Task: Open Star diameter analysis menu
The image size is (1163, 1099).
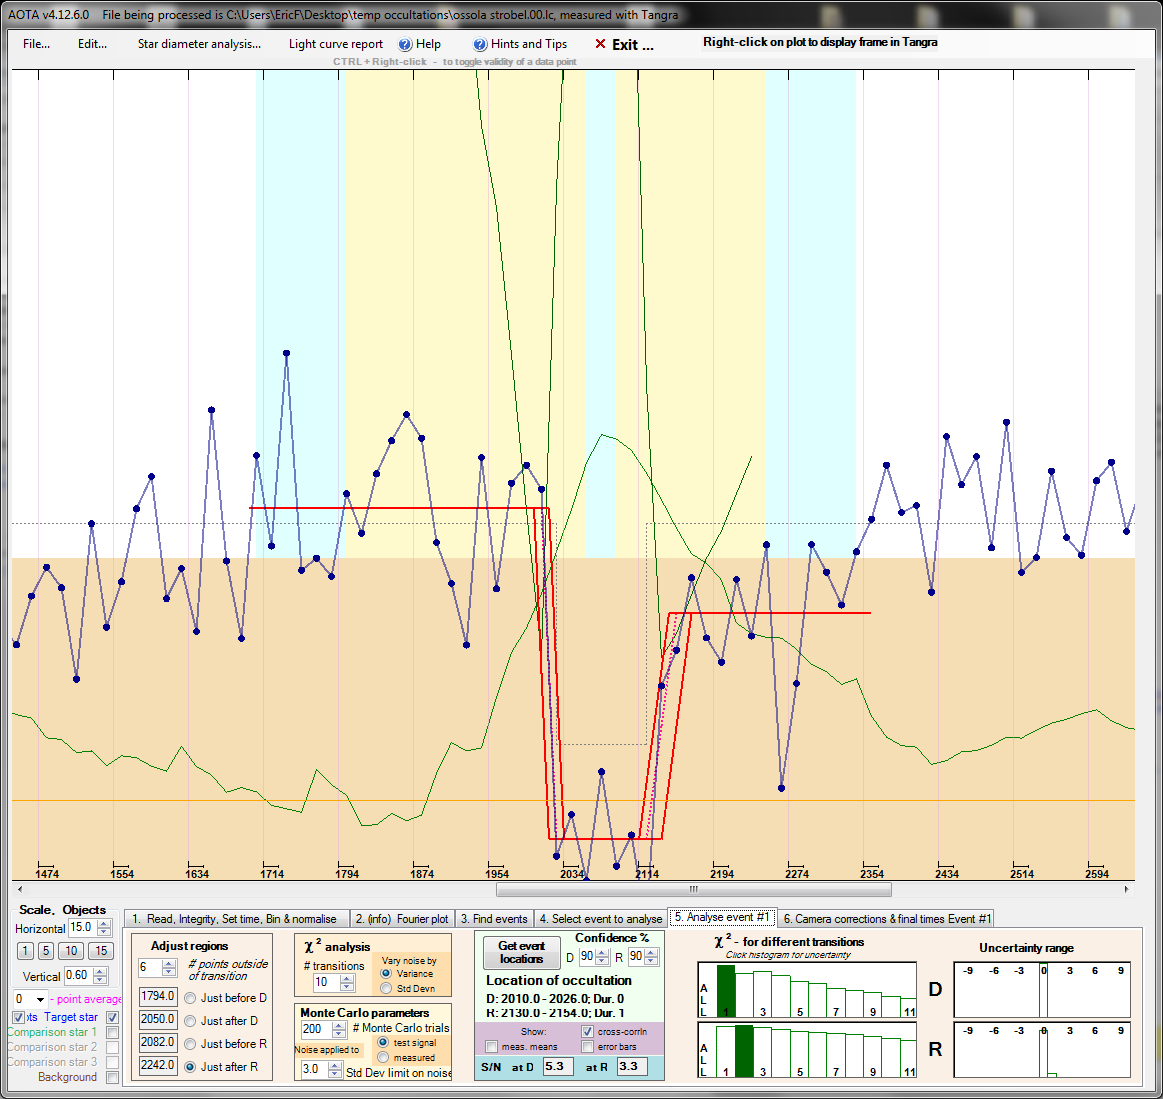Action: 199,44
